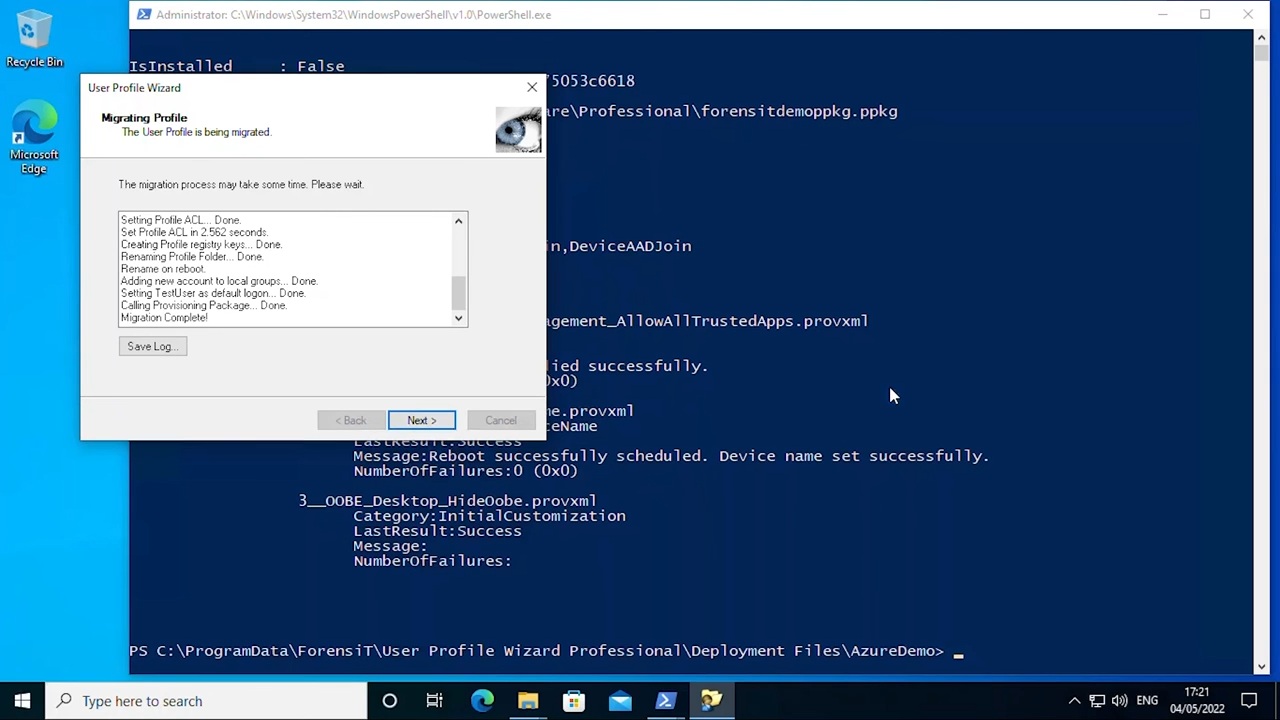Select 'Adding new account to local groups' line

219,281
